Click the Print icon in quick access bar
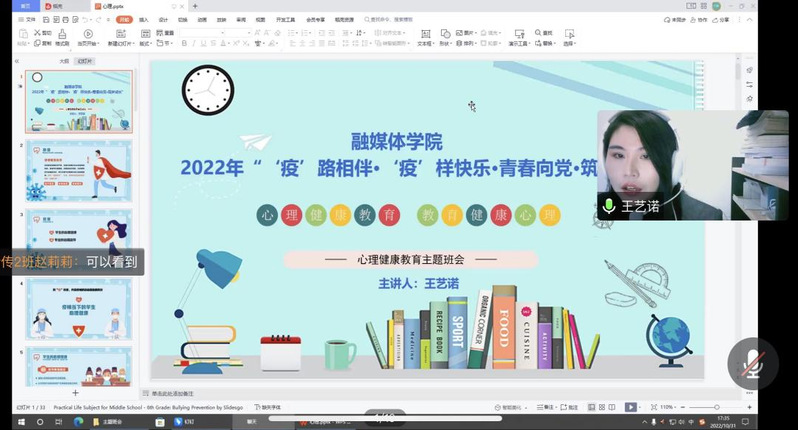The height and width of the screenshot is (430, 798). pyautogui.click(x=65, y=20)
